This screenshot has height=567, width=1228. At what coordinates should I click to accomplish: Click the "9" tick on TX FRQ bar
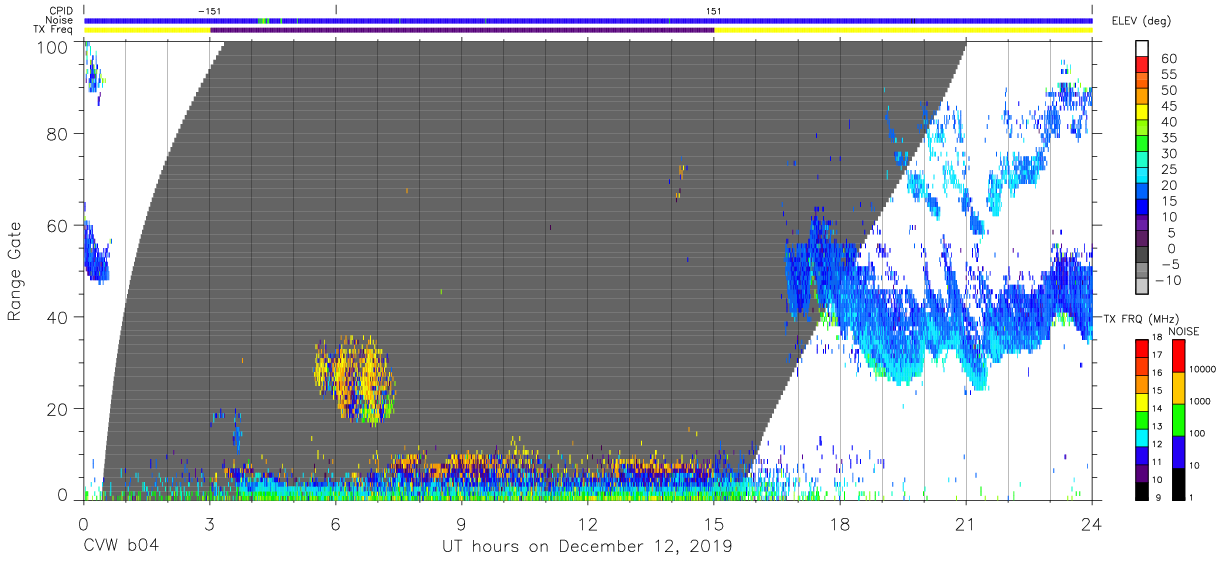(1158, 500)
